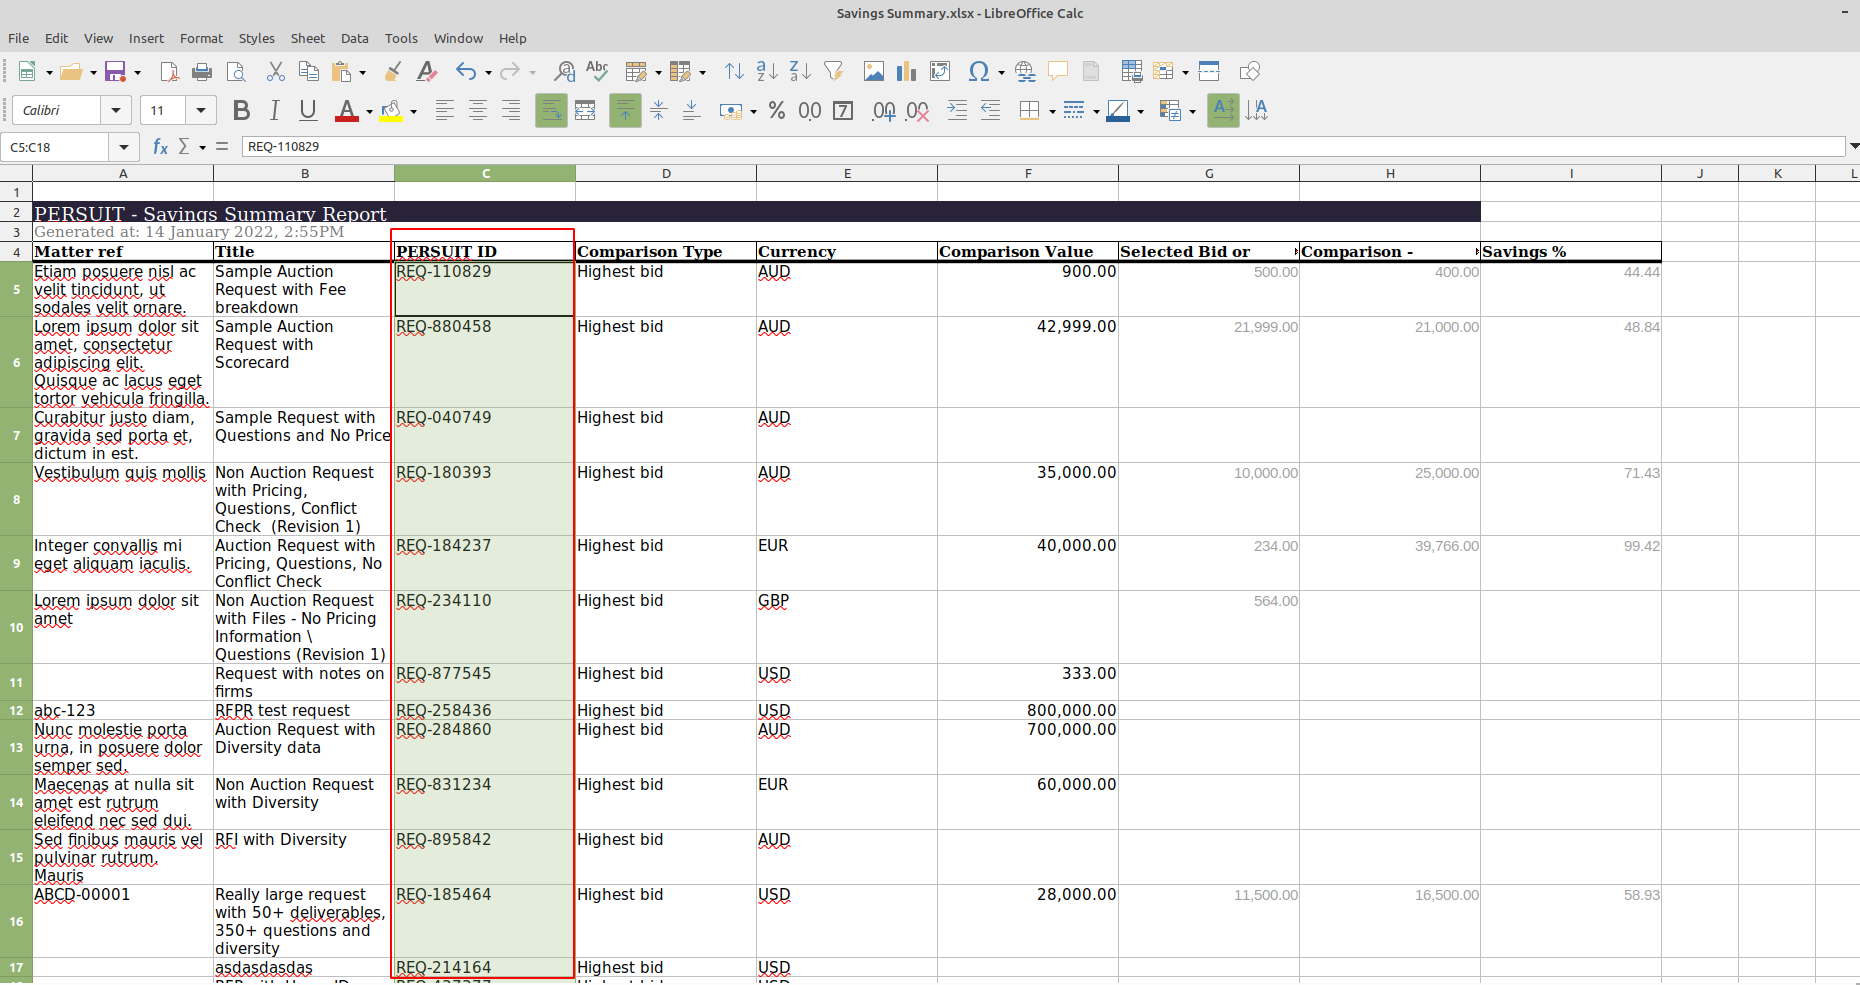The image size is (1860, 985).
Task: Expand the font size 11 dropdown
Action: coord(201,111)
